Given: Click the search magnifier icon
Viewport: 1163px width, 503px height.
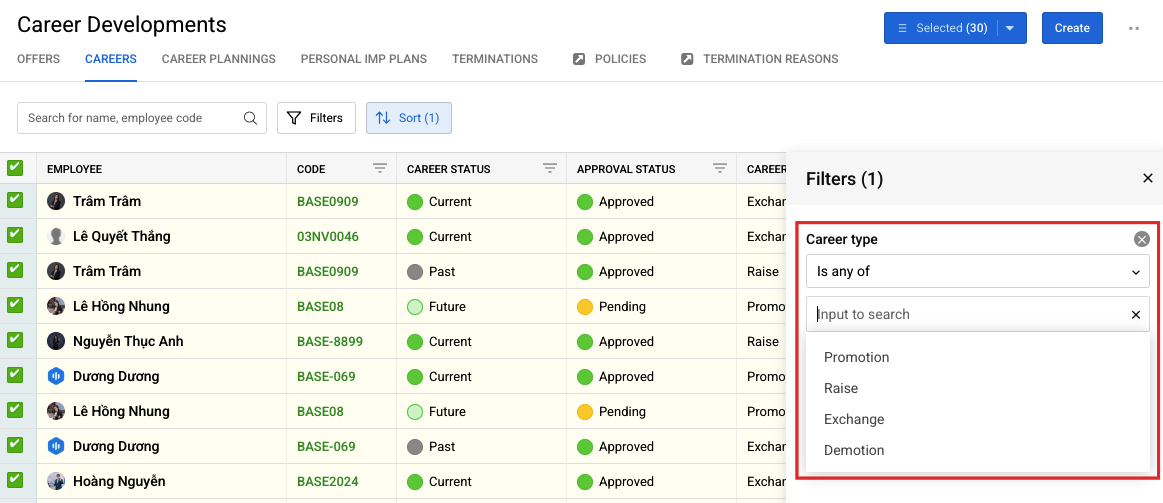Looking at the screenshot, I should 251,118.
